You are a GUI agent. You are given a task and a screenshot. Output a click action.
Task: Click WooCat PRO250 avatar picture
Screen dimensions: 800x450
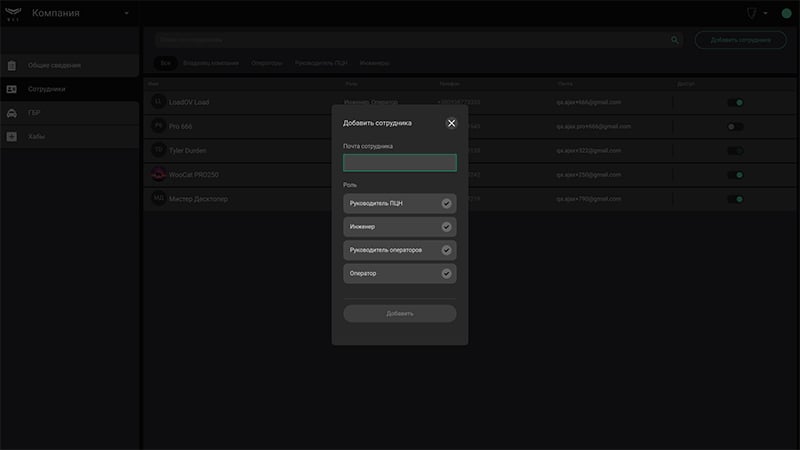coord(158,174)
